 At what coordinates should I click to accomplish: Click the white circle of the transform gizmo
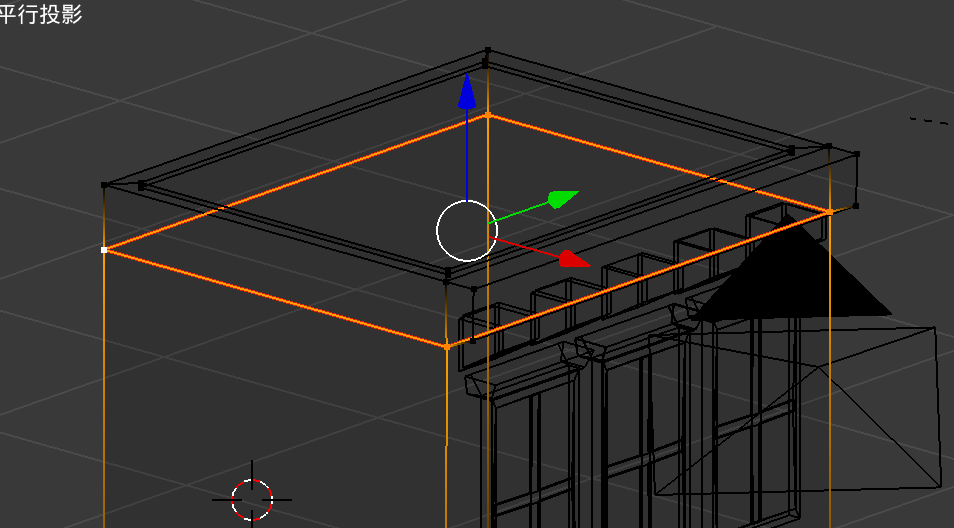click(x=467, y=231)
